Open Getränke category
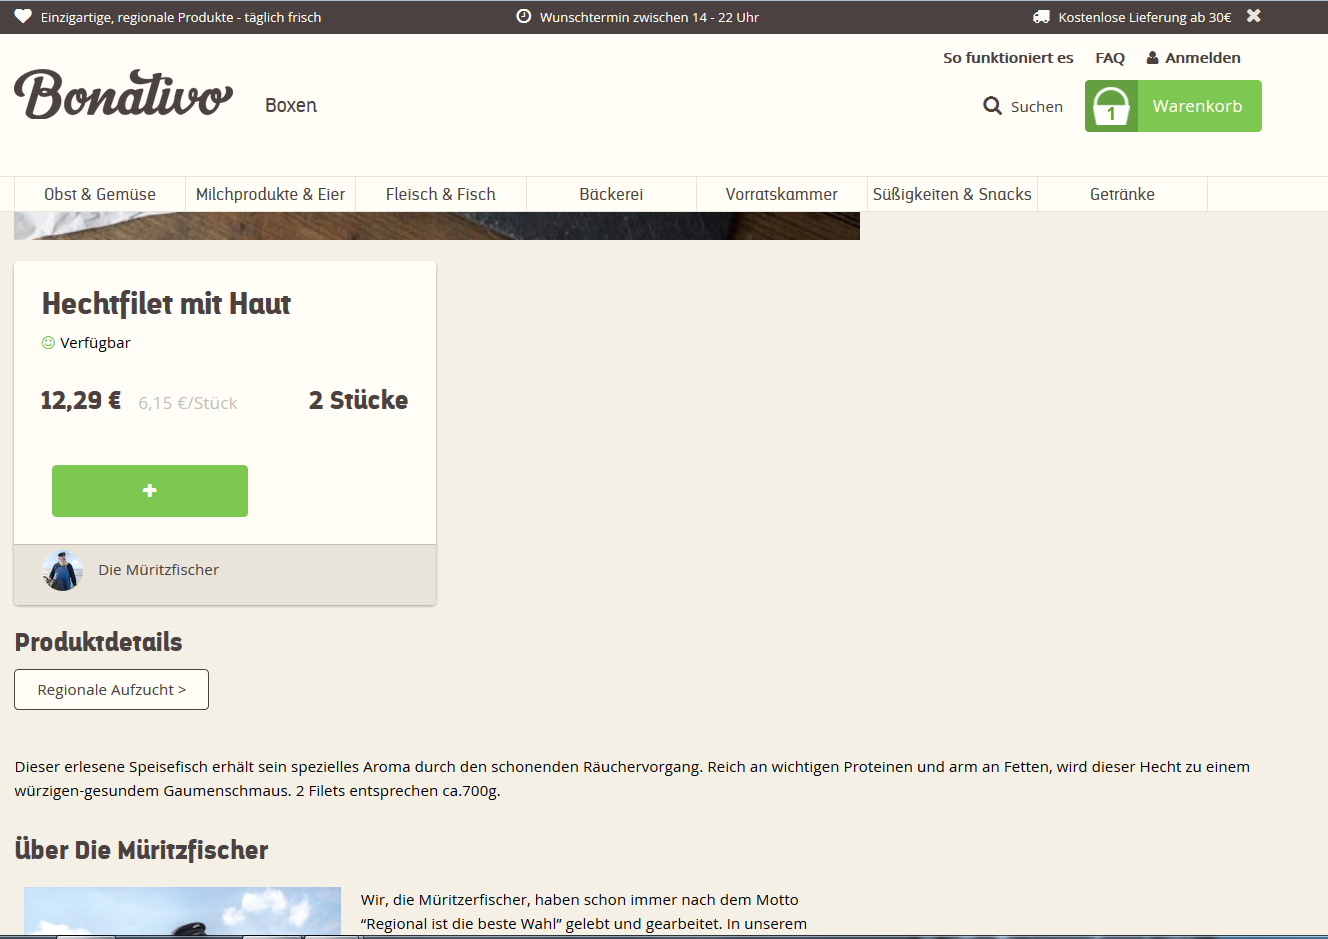Image resolution: width=1328 pixels, height=939 pixels. (x=1122, y=194)
